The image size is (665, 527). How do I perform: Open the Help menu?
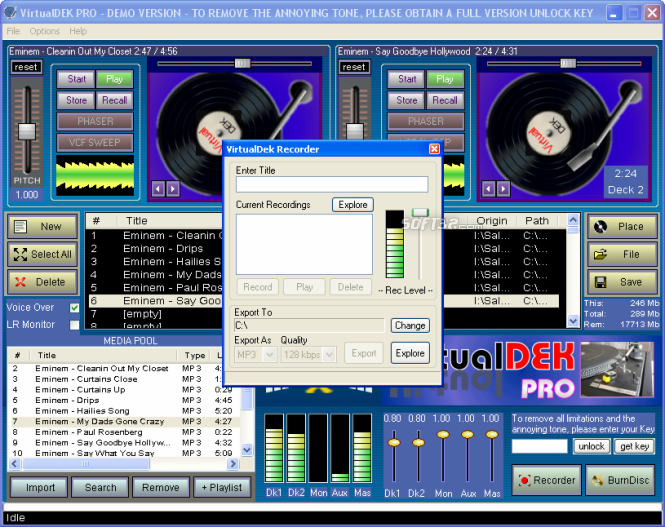[x=78, y=31]
